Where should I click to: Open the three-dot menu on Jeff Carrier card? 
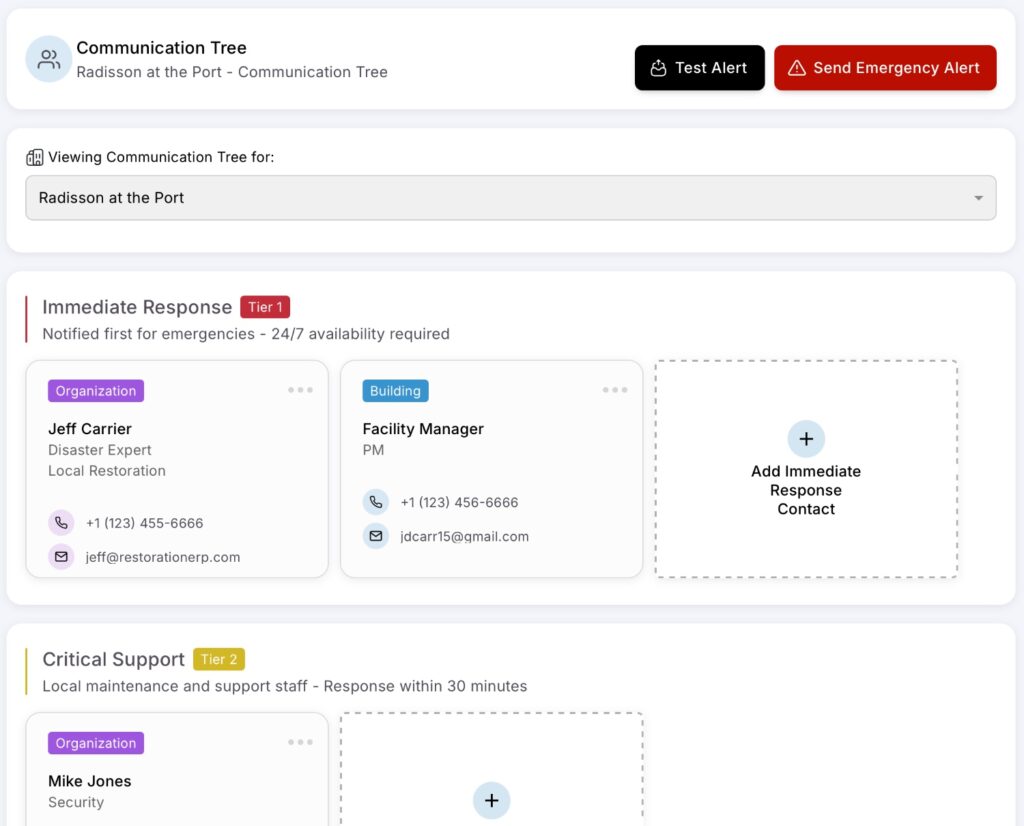click(300, 390)
